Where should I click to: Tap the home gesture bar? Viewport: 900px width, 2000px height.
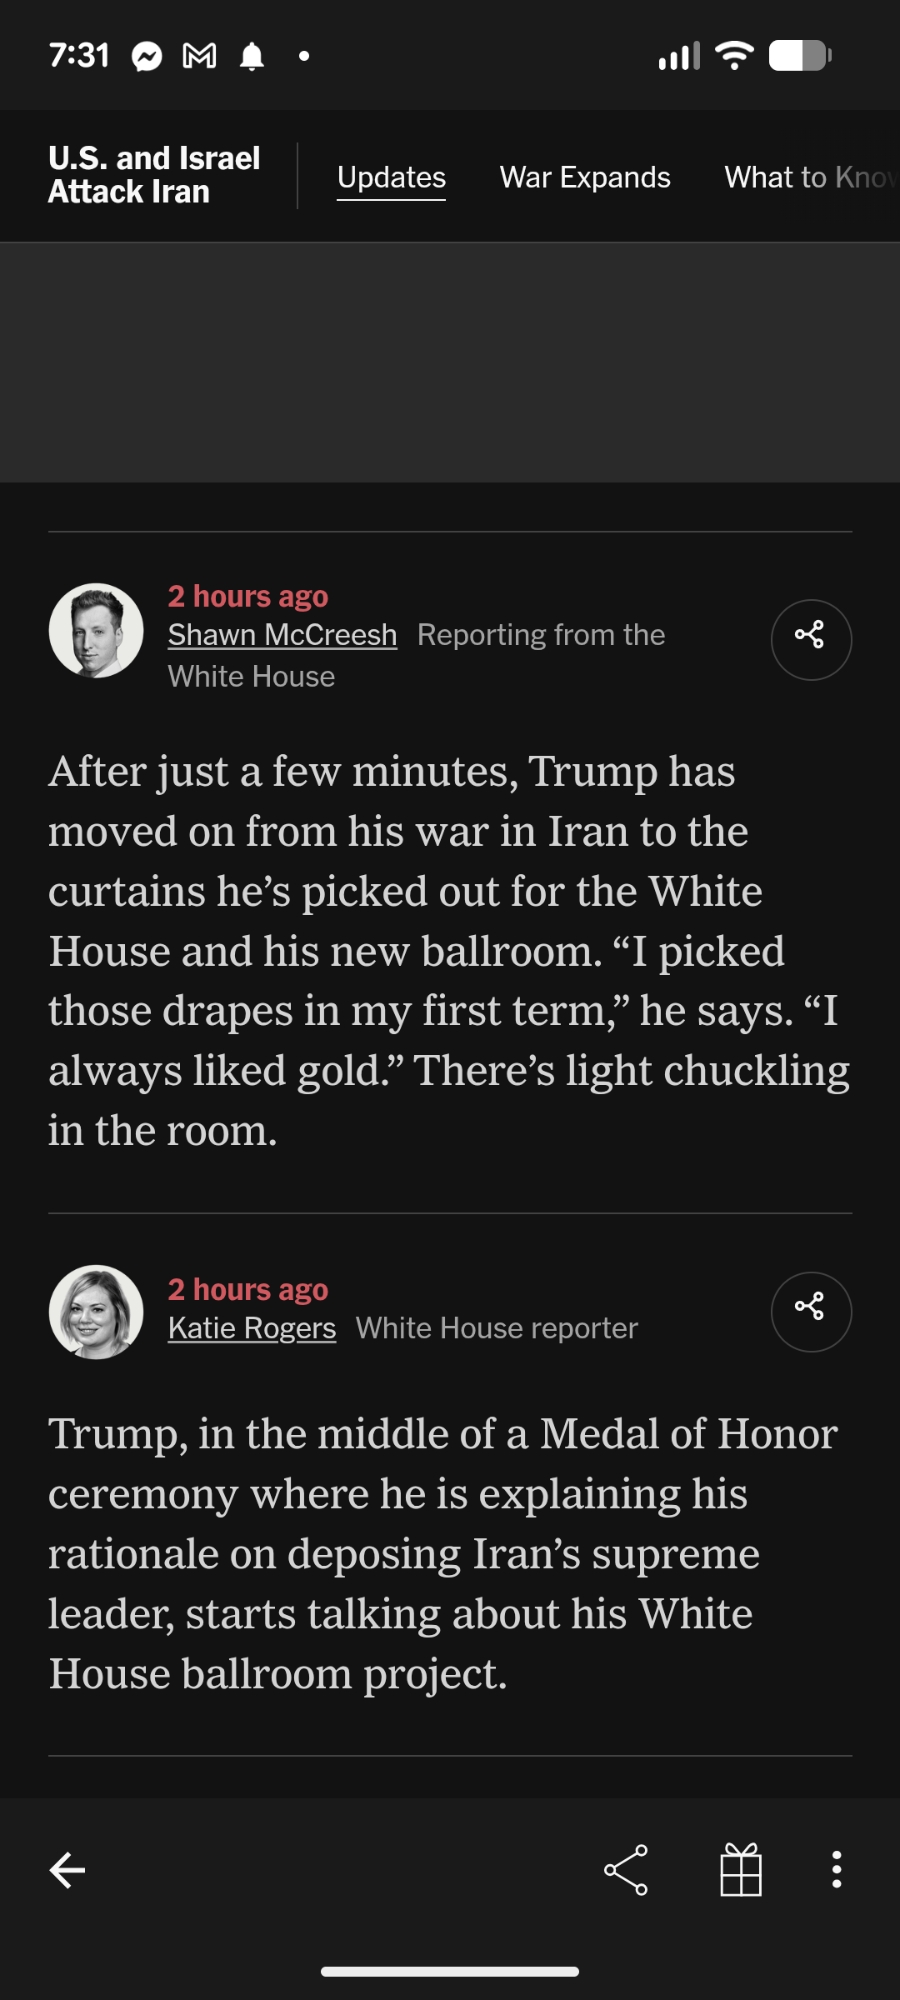[x=450, y=1971]
